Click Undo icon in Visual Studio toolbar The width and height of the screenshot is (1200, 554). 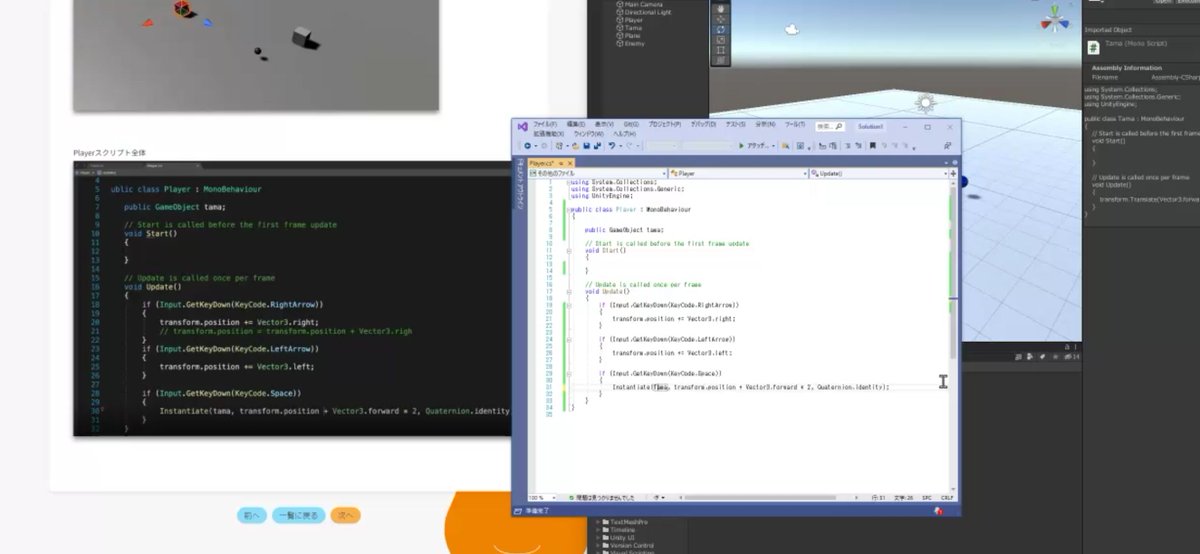[612, 146]
